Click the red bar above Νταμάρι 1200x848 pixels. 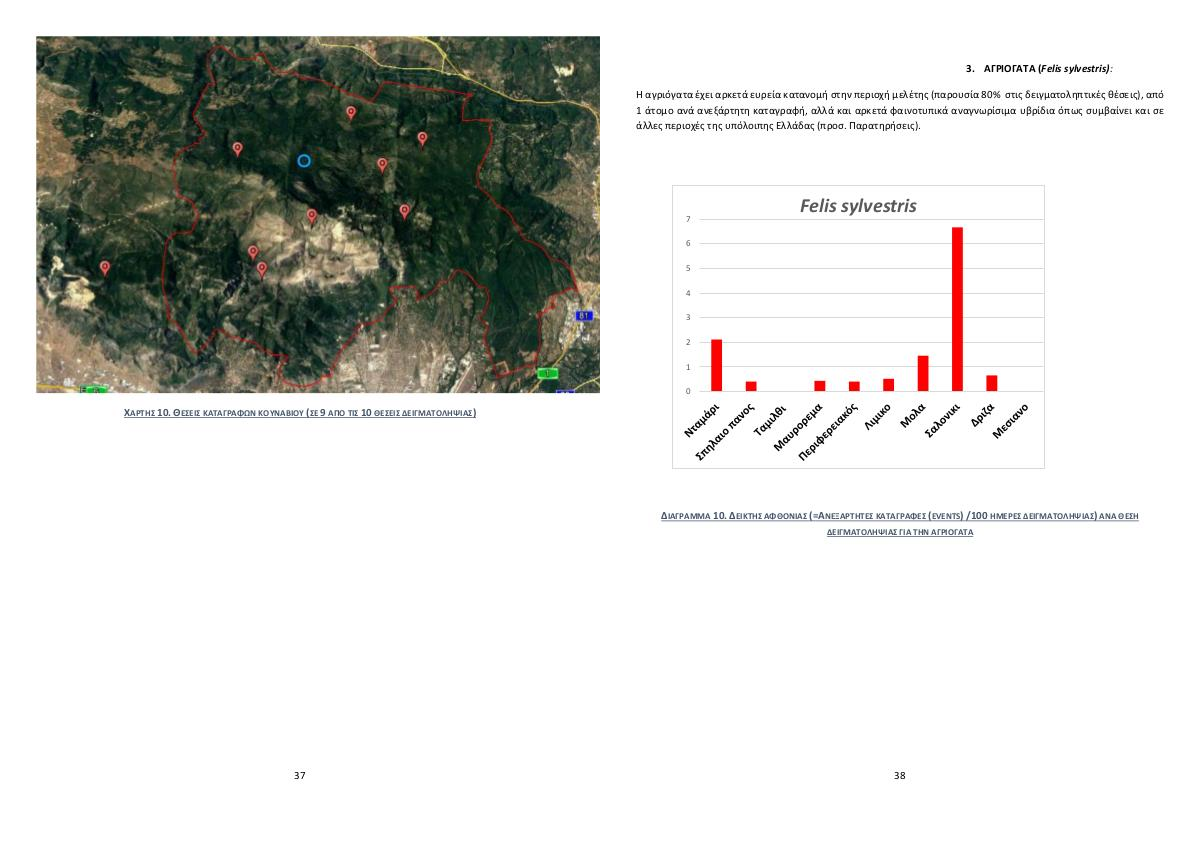tap(716, 365)
